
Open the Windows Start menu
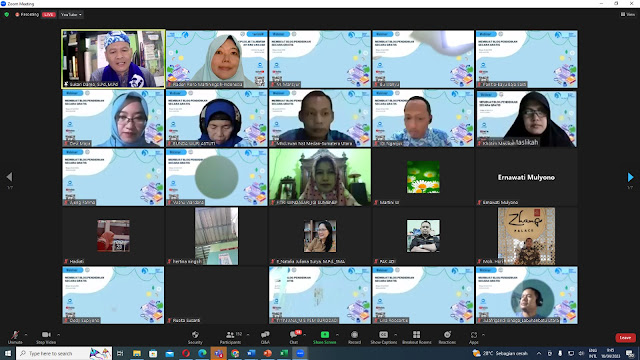(7, 353)
